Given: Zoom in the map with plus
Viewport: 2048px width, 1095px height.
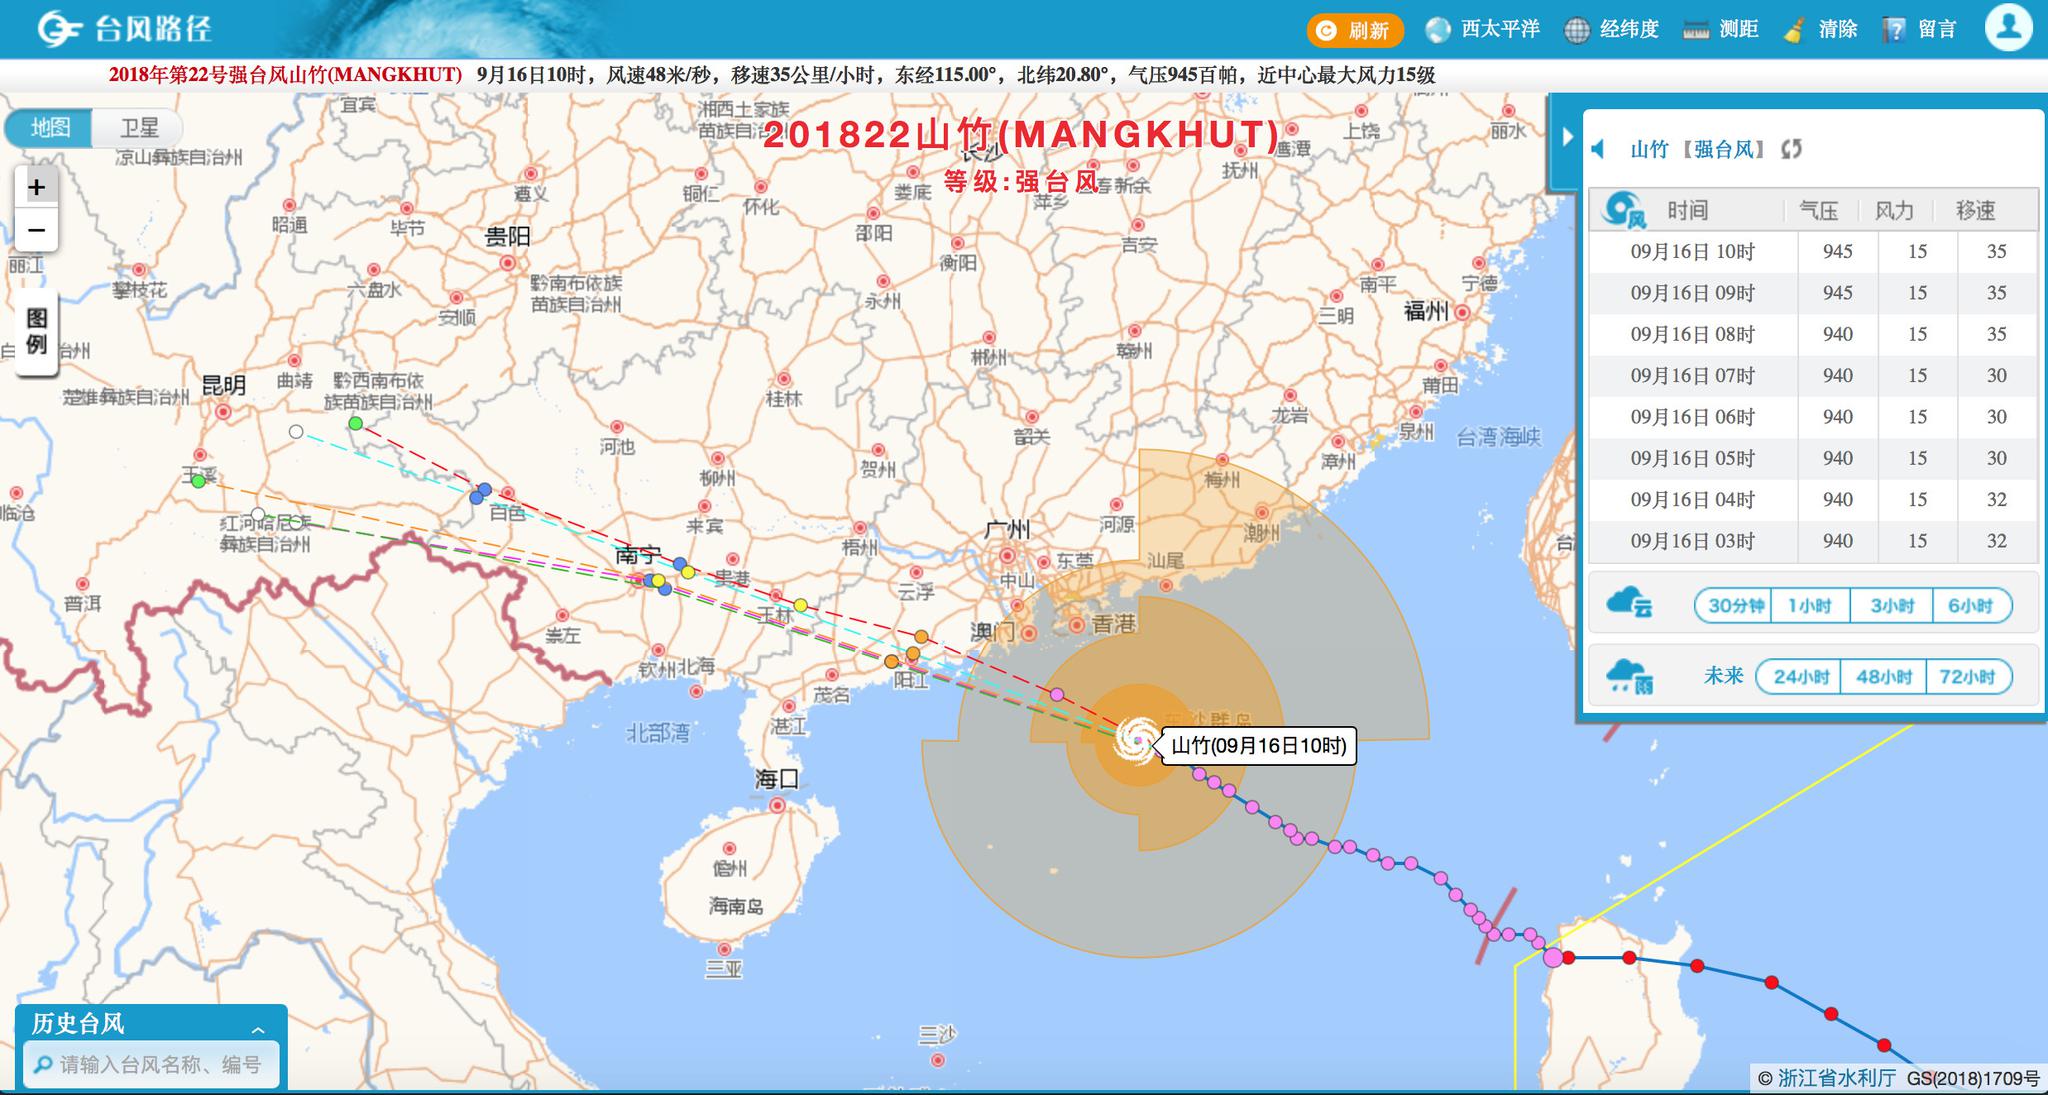Looking at the screenshot, I should click(x=37, y=187).
